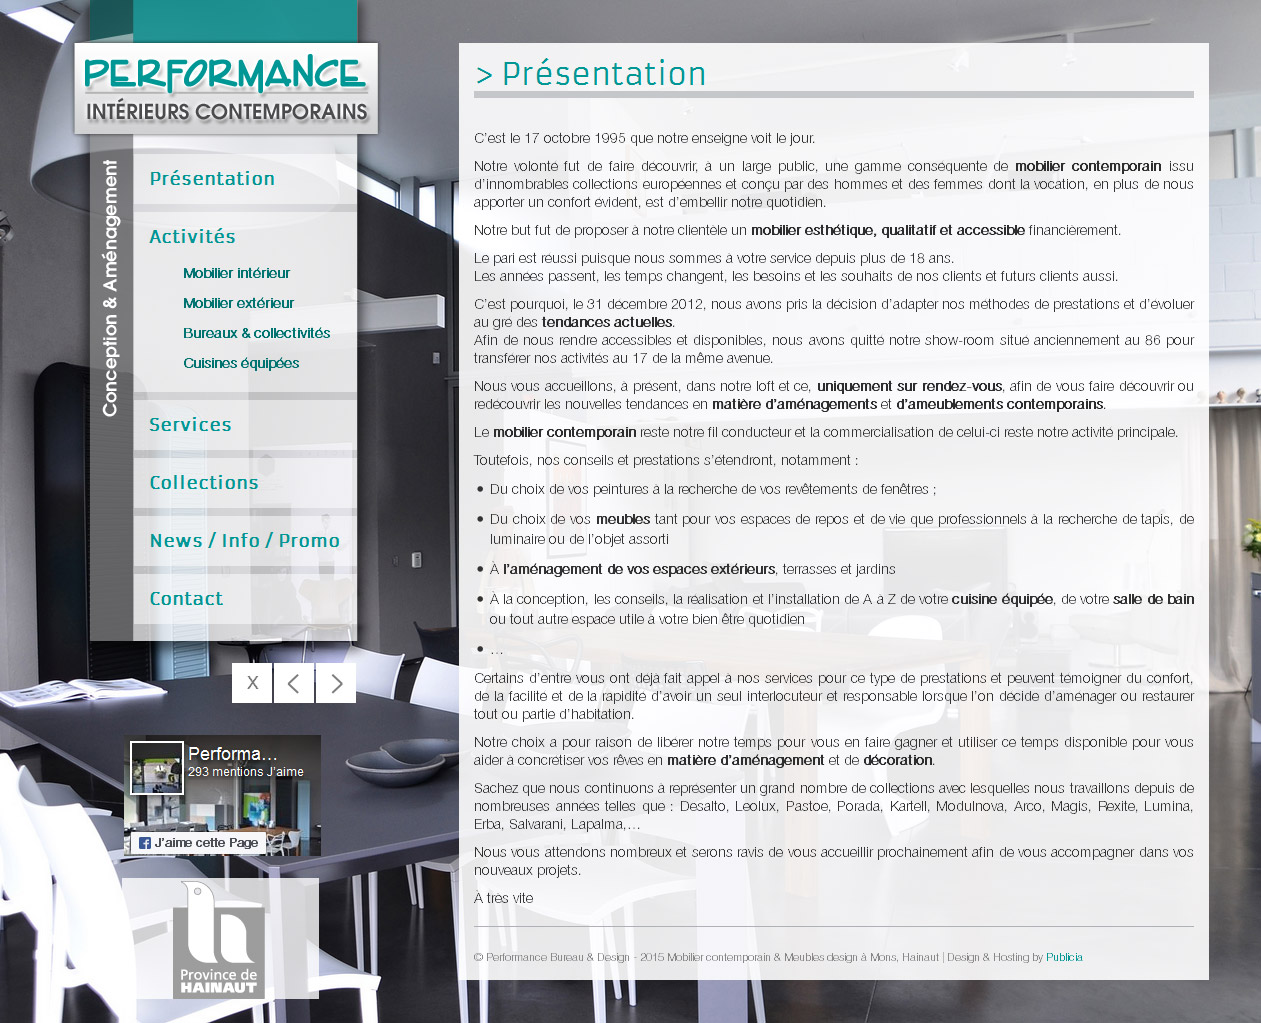
Task: Show the next background image
Action: pyautogui.click(x=336, y=683)
